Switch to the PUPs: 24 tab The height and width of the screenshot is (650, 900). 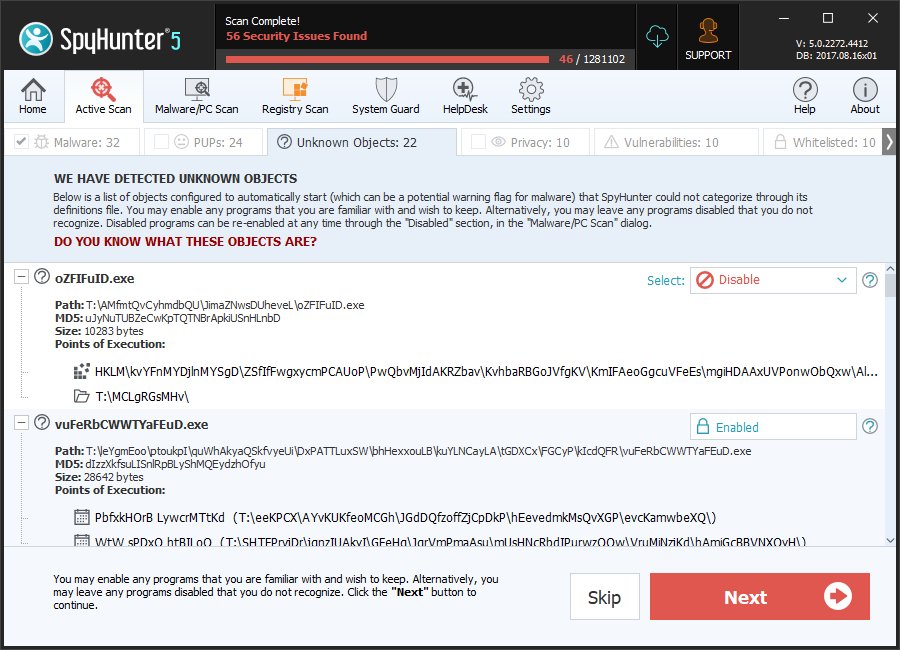203,142
